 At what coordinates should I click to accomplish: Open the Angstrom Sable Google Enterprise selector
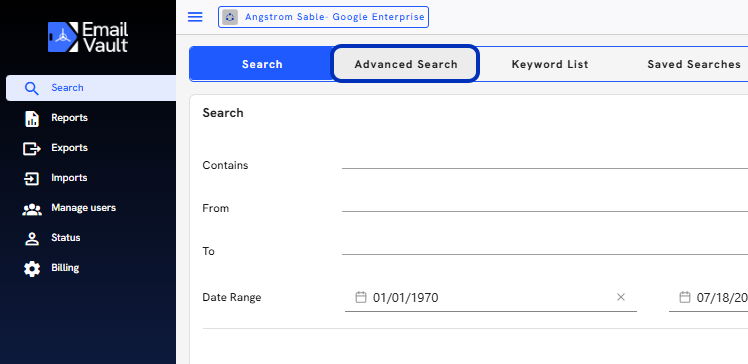(323, 17)
